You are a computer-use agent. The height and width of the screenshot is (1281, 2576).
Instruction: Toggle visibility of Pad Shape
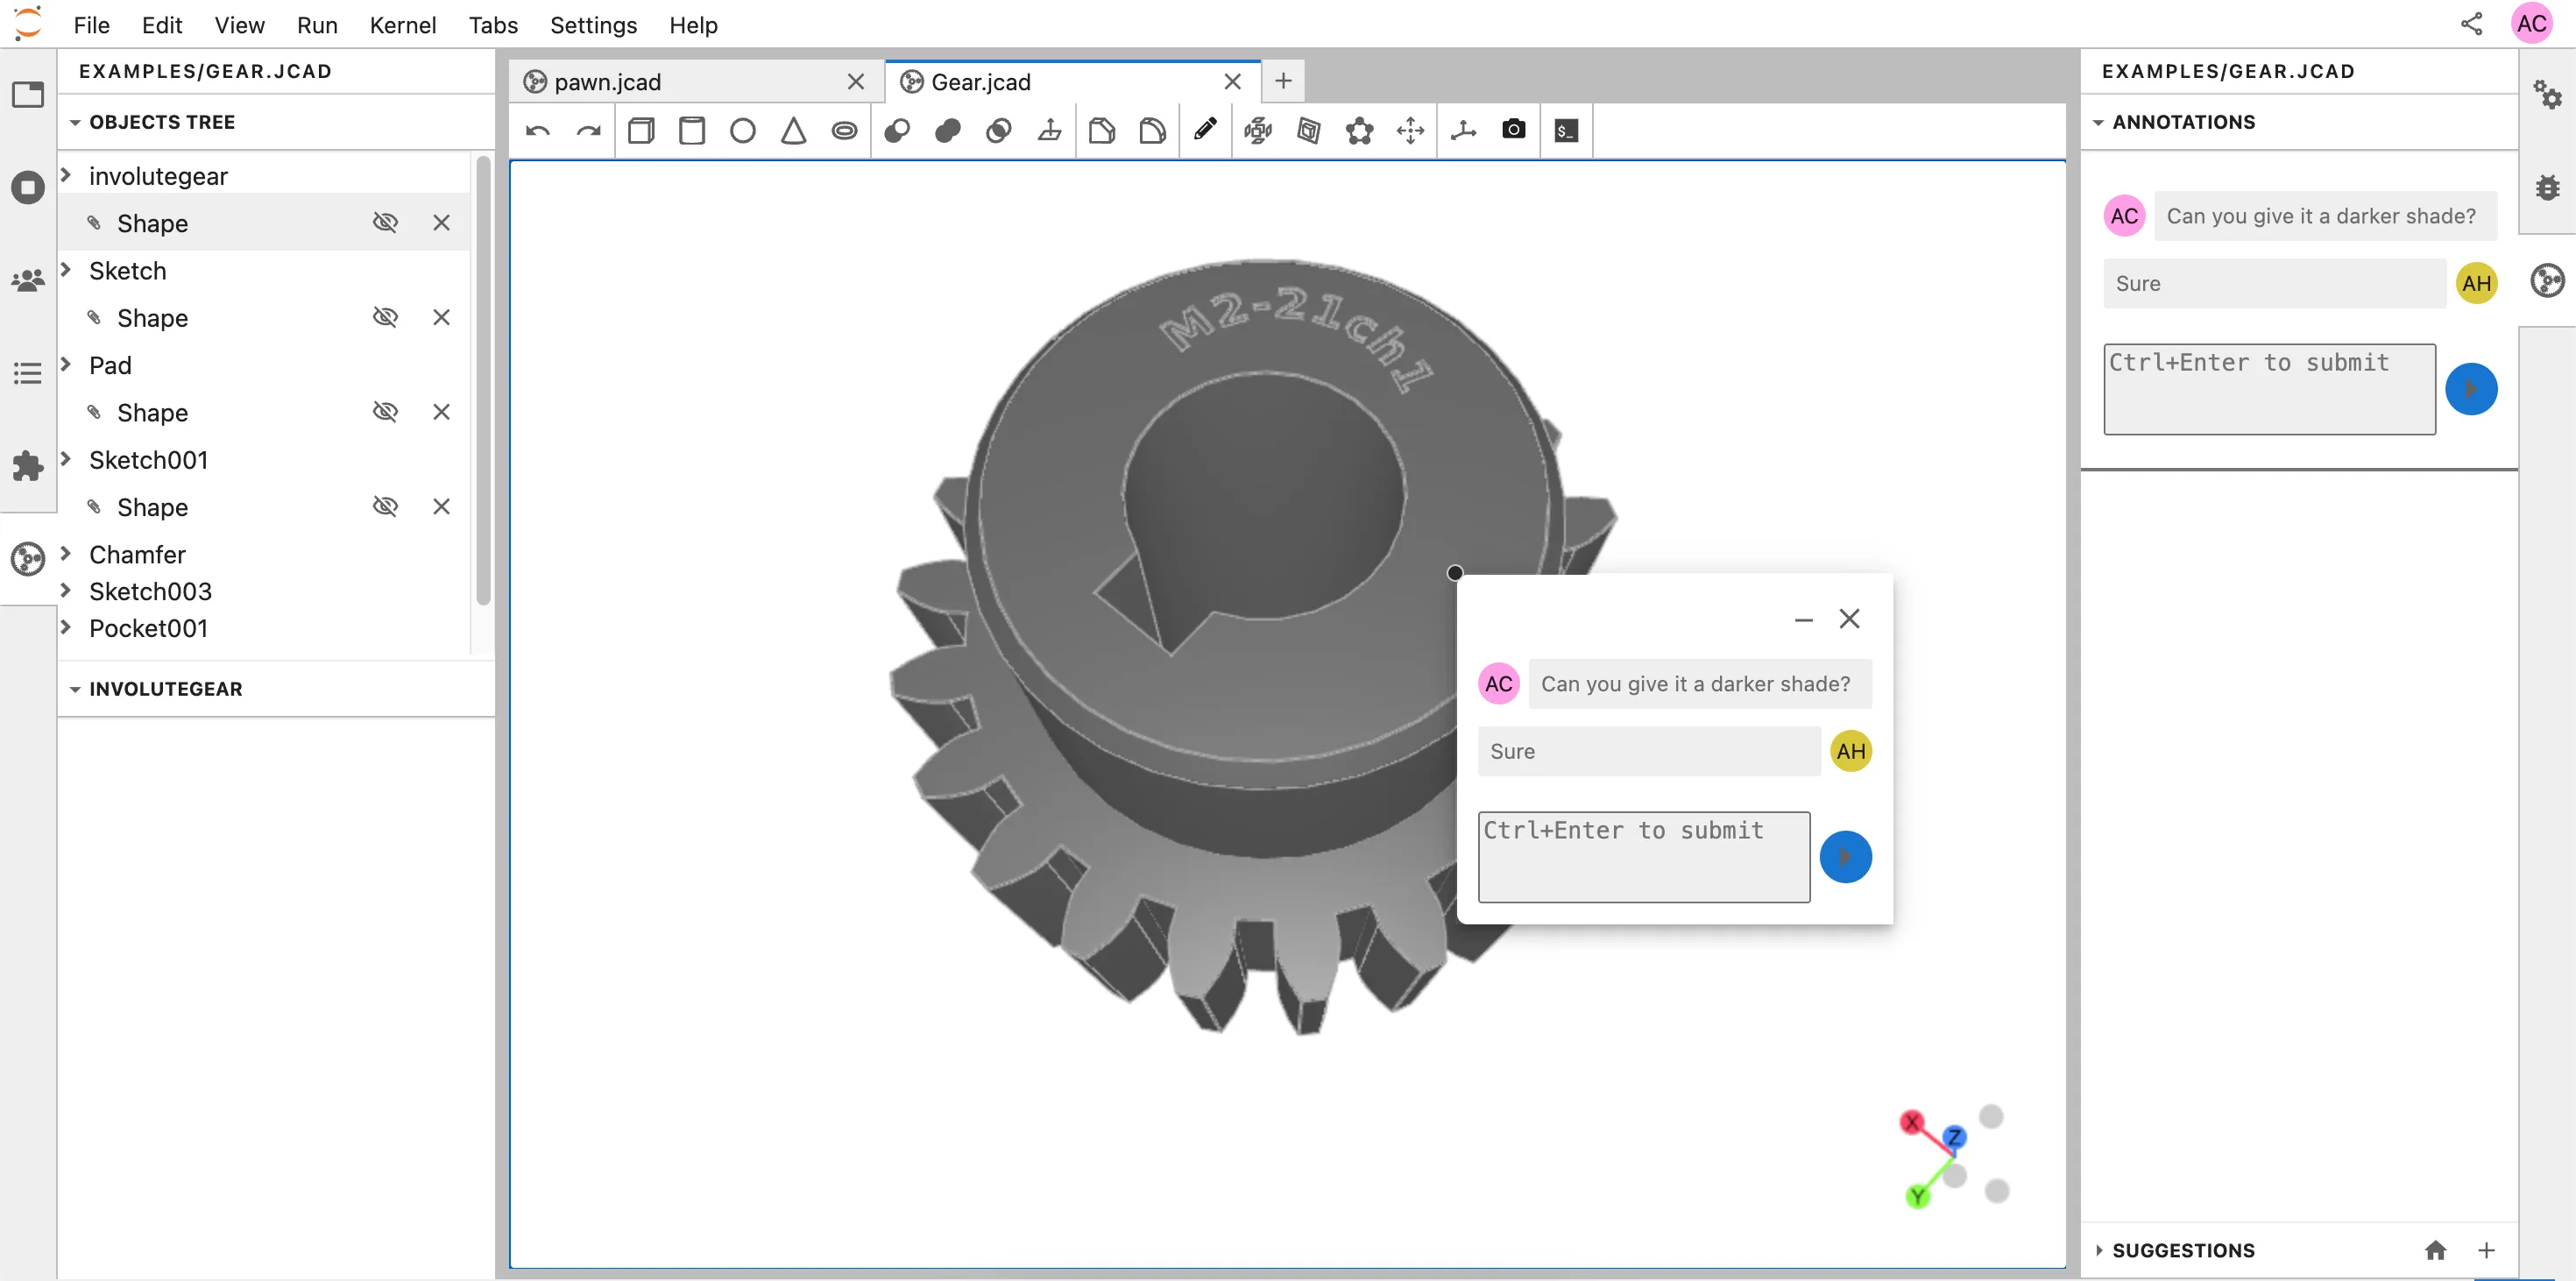click(x=385, y=412)
